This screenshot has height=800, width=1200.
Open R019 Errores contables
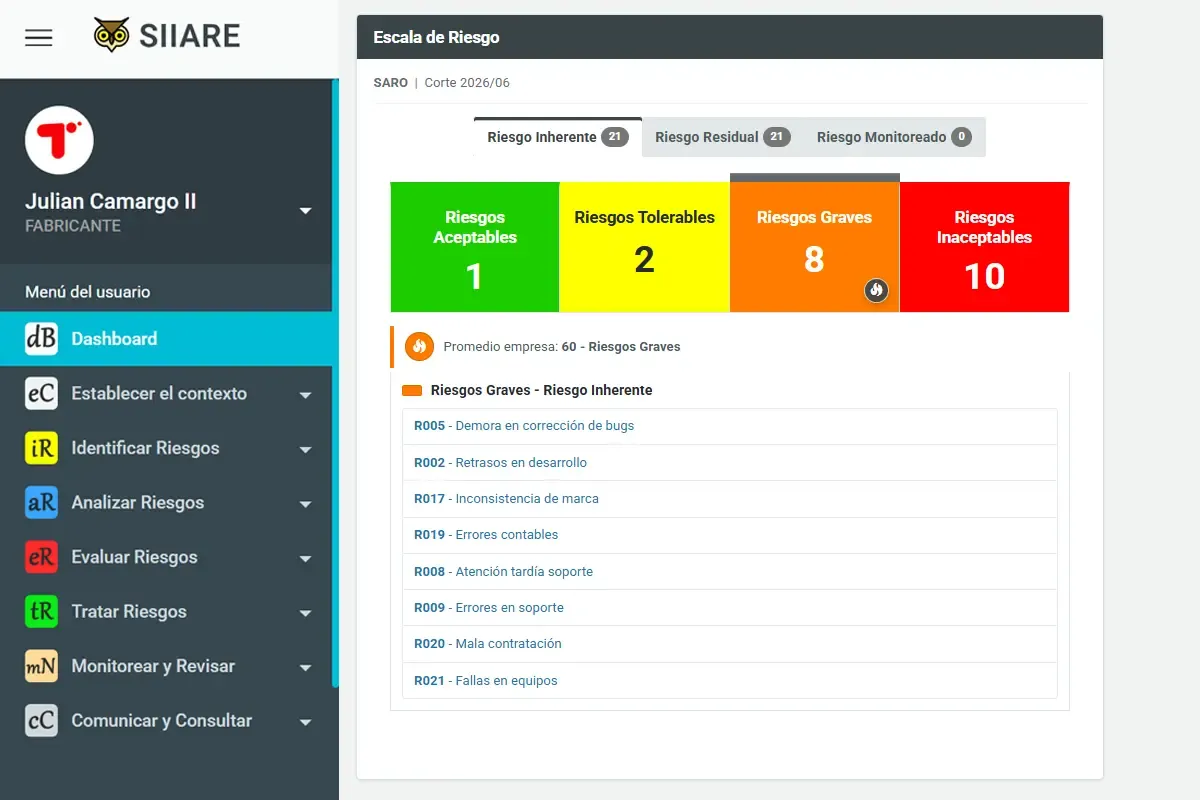[x=729, y=535]
